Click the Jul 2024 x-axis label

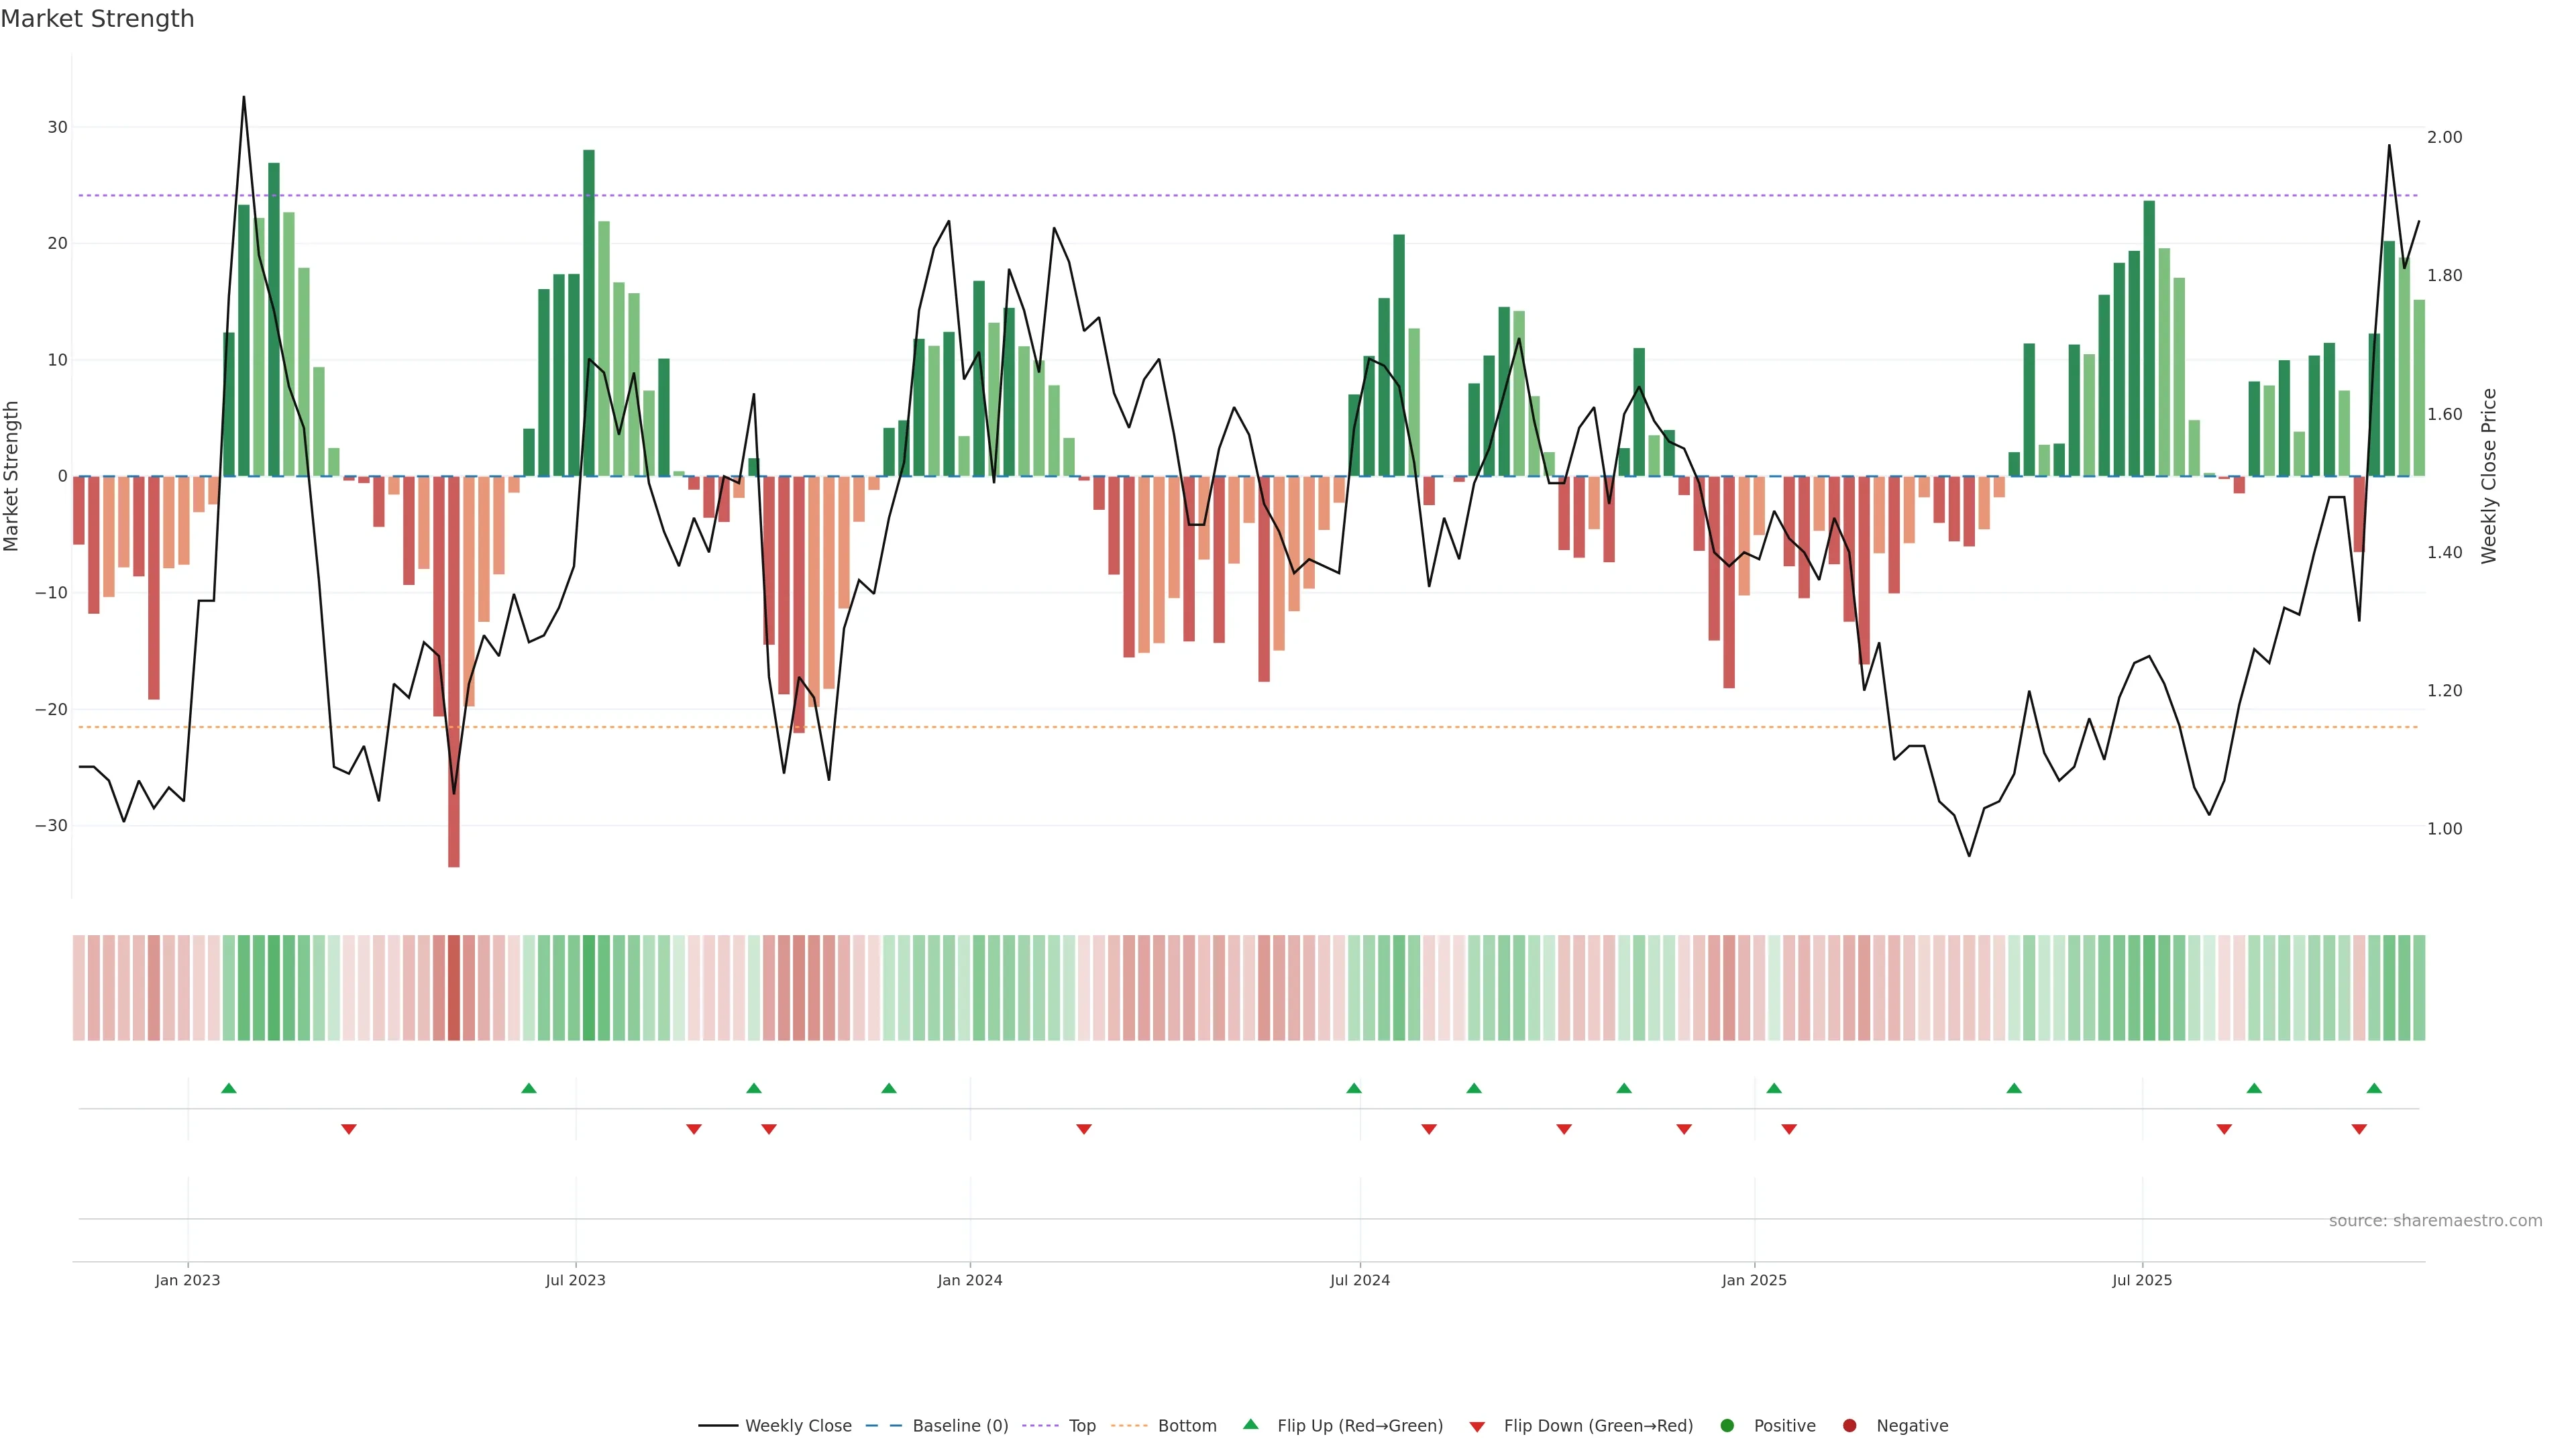click(x=1359, y=1280)
